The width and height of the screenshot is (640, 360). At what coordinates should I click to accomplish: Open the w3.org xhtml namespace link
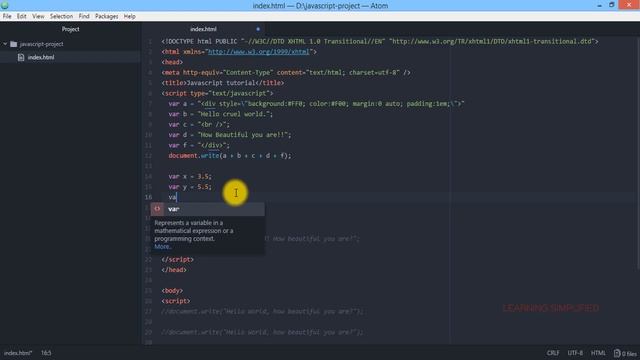pyautogui.click(x=259, y=52)
